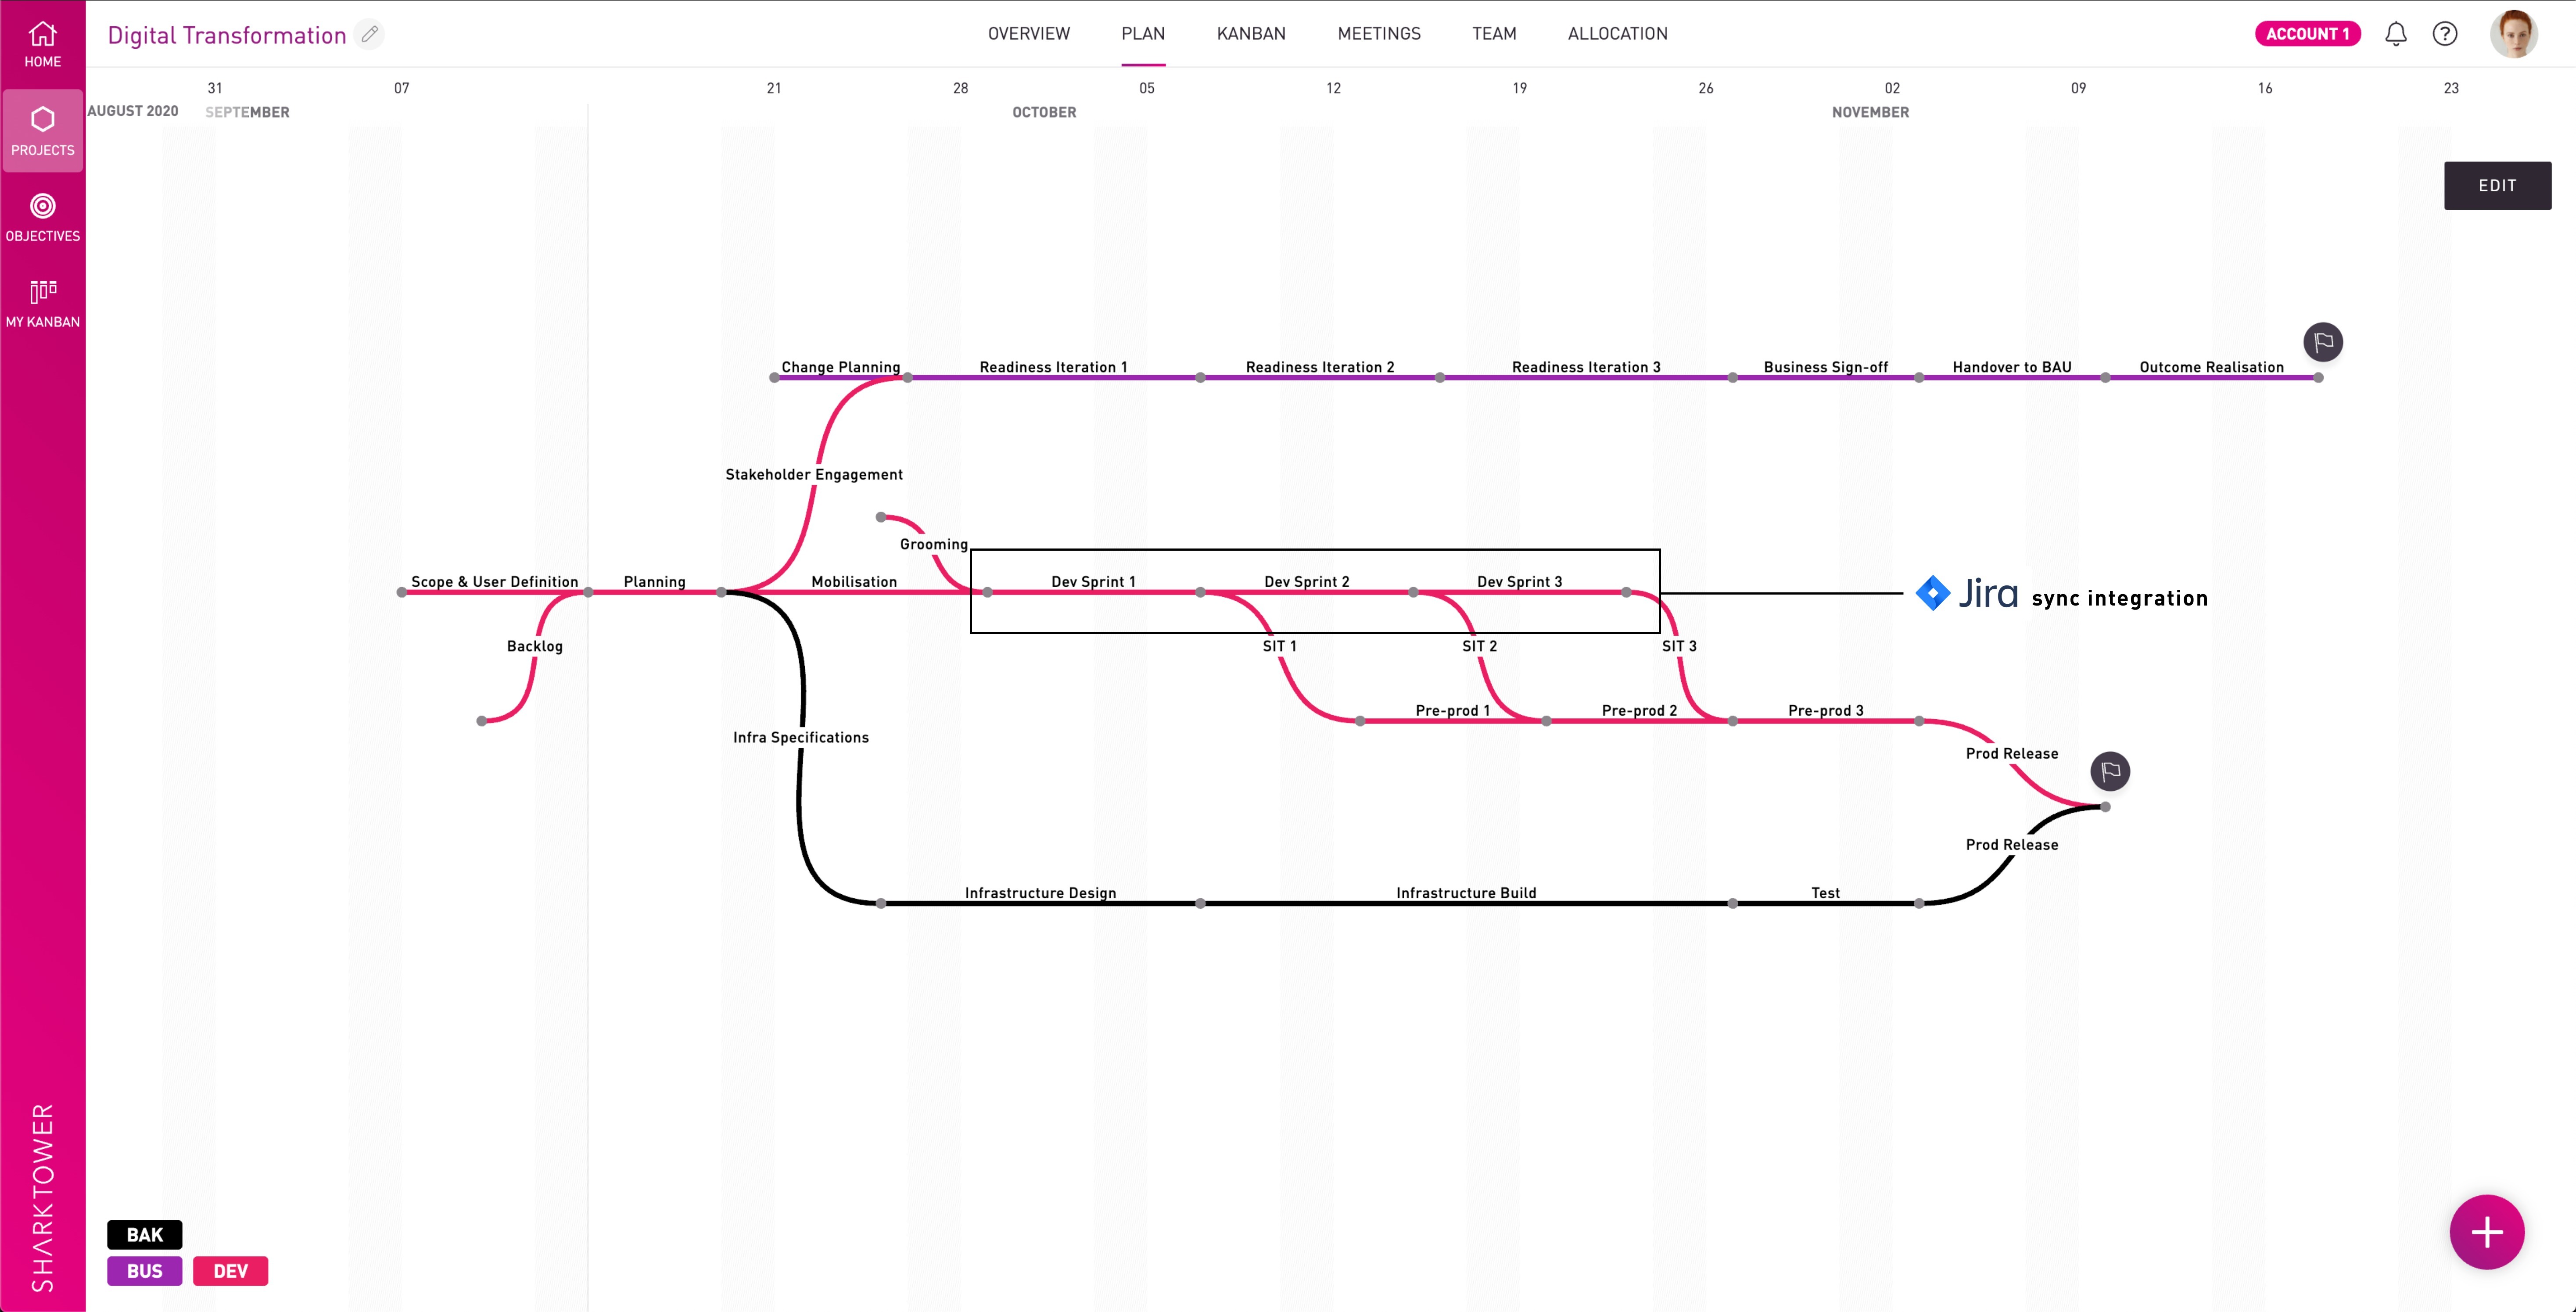Click the Account 1 badge

pos(2307,34)
